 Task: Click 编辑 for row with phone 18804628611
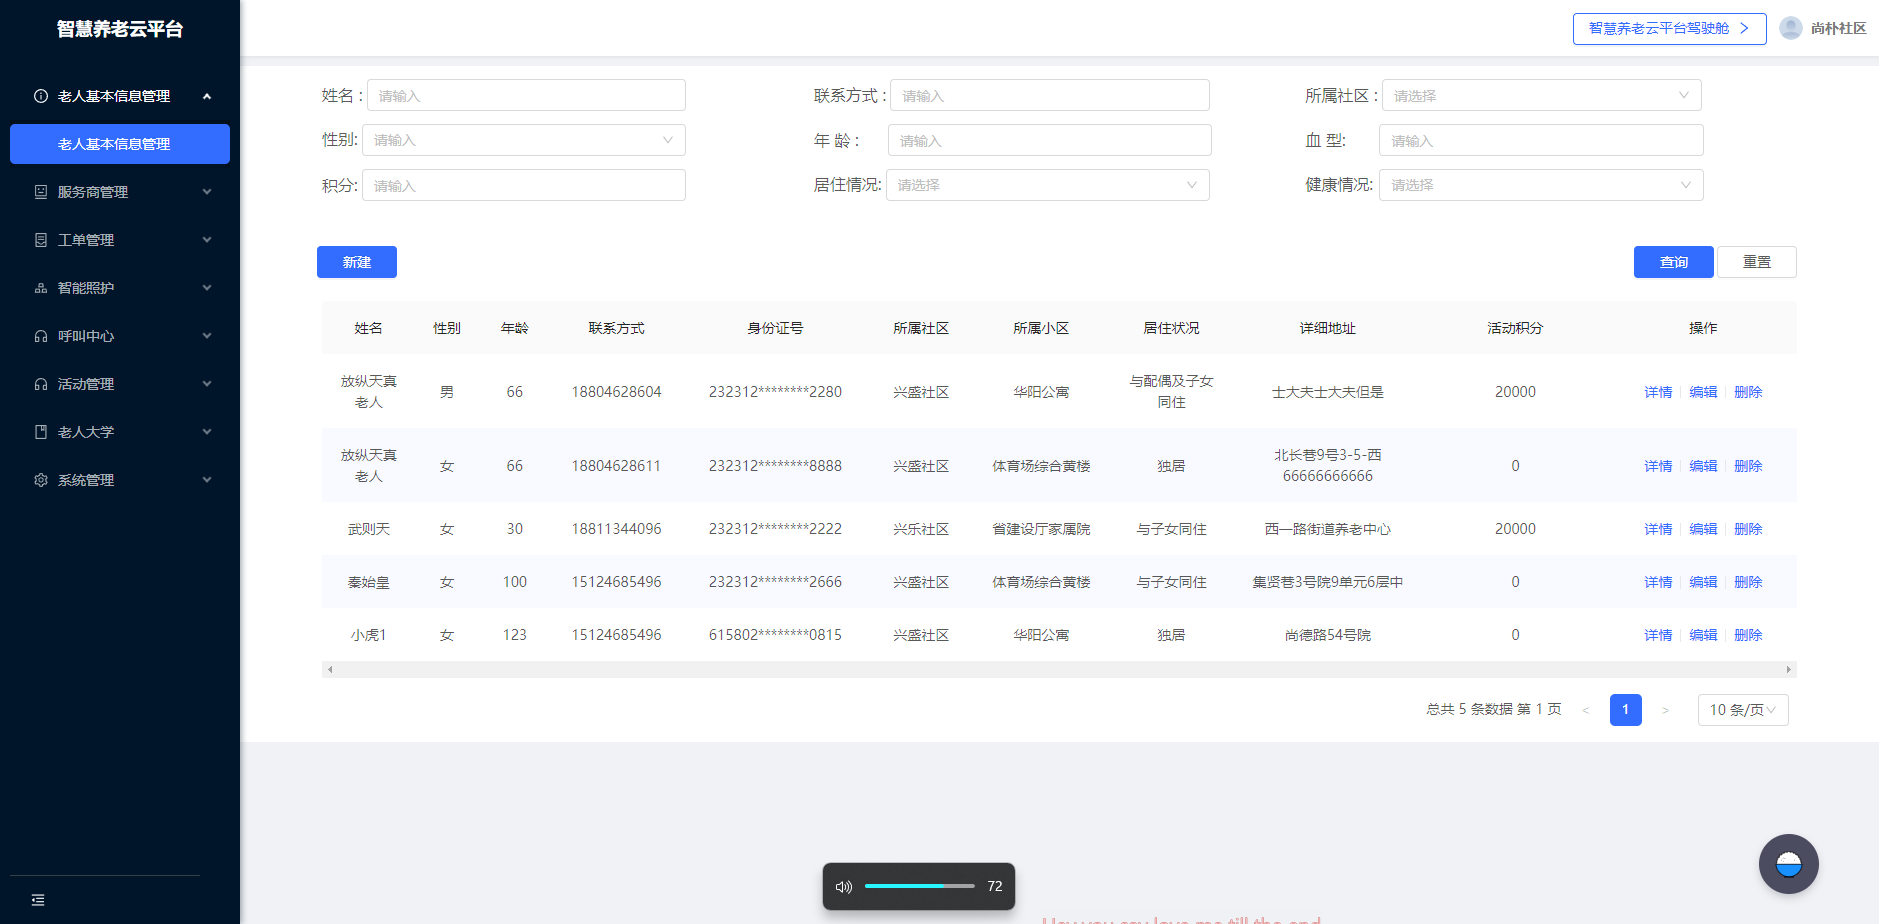click(1703, 466)
